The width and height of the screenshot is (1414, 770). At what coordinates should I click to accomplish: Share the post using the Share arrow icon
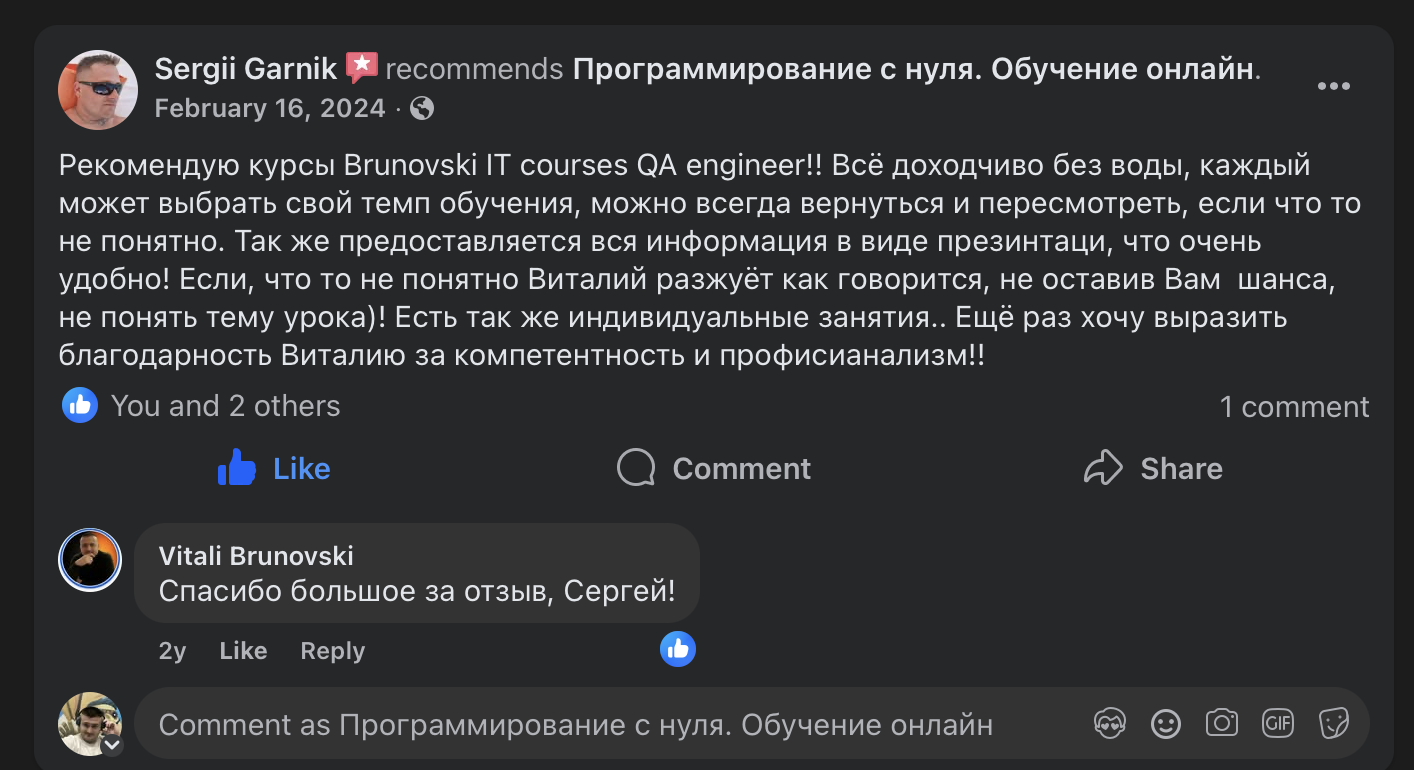click(x=1152, y=468)
